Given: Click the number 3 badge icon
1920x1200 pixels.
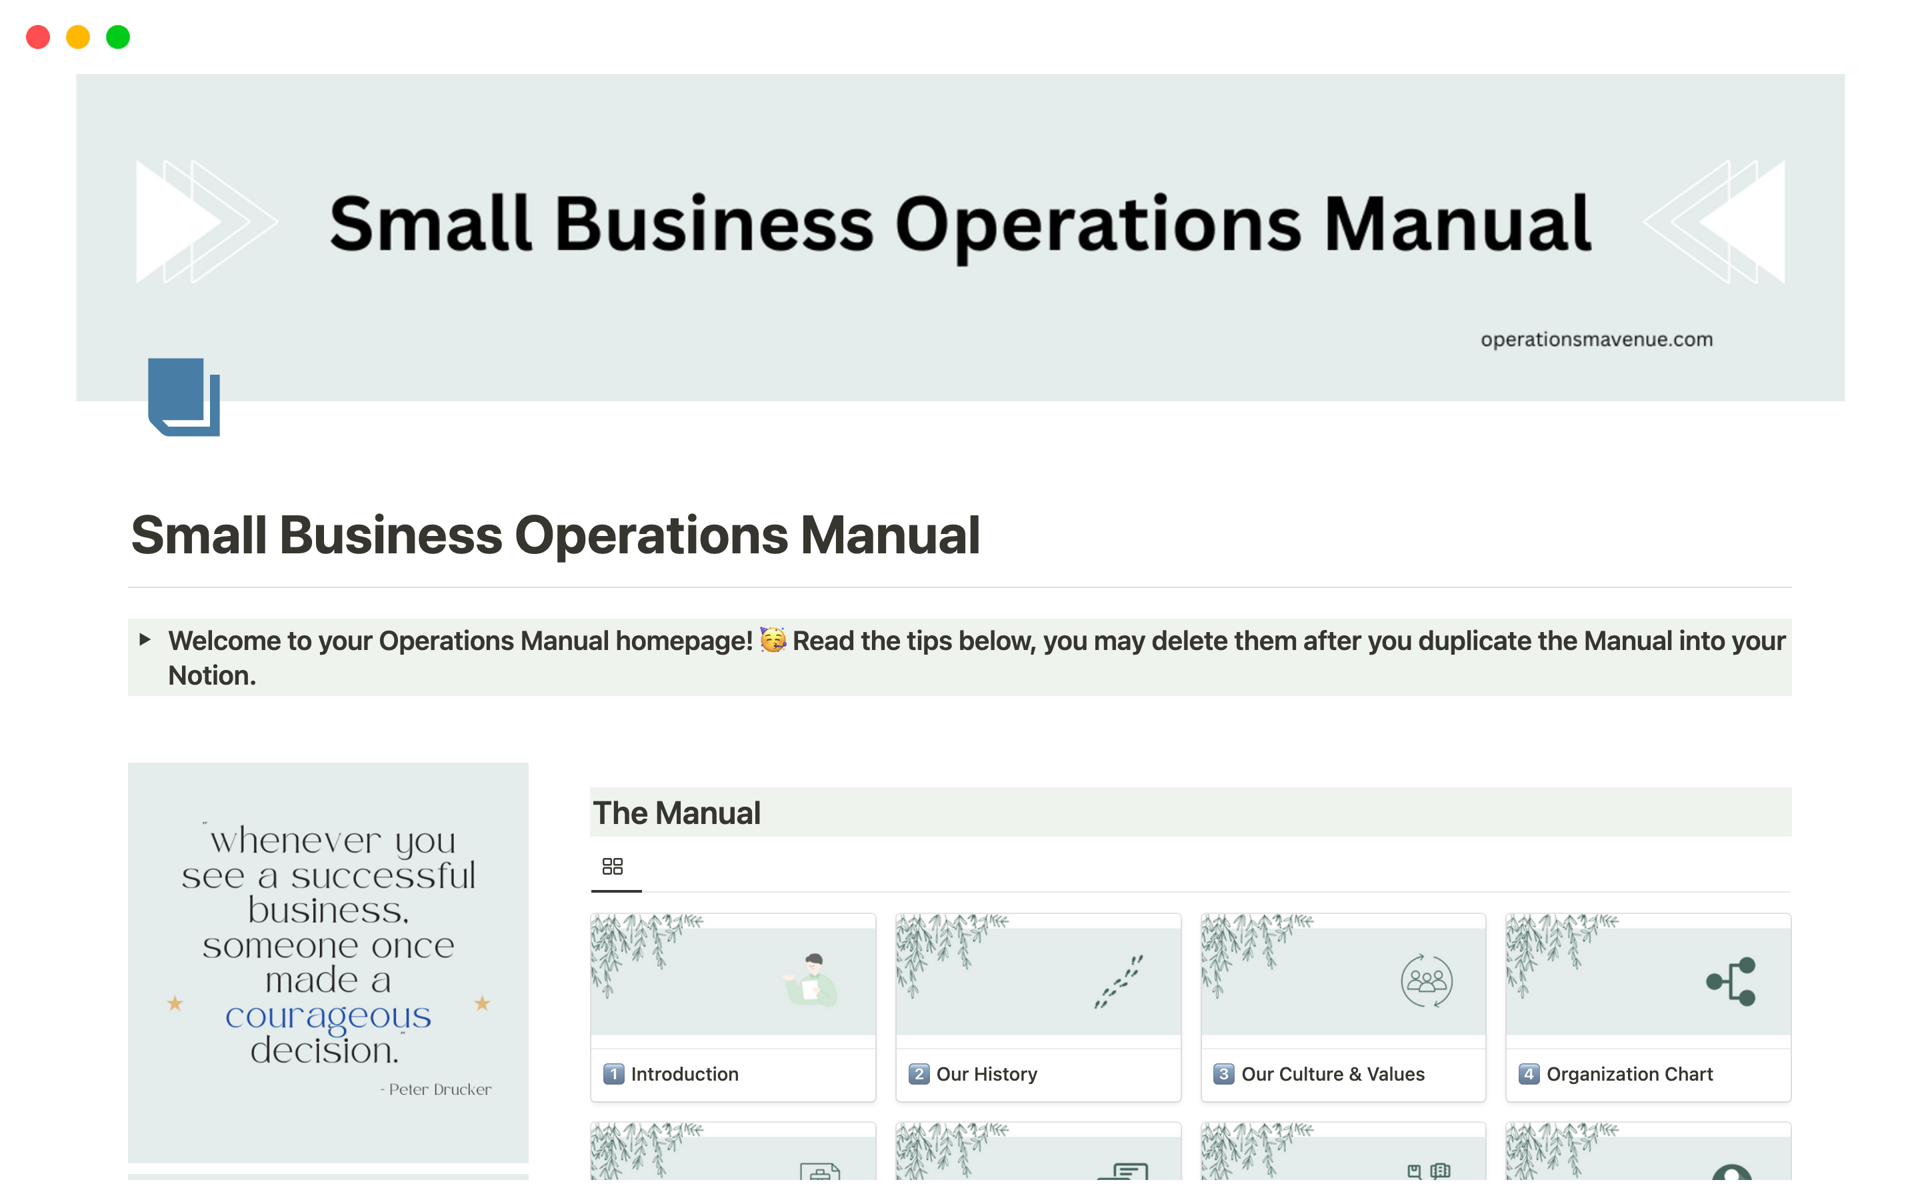Looking at the screenshot, I should [x=1223, y=1074].
